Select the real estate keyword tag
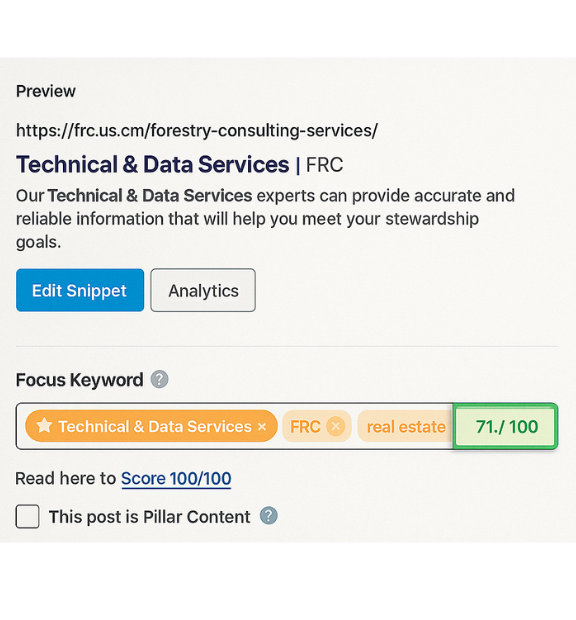Image resolution: width=576 pixels, height=620 pixels. point(406,427)
